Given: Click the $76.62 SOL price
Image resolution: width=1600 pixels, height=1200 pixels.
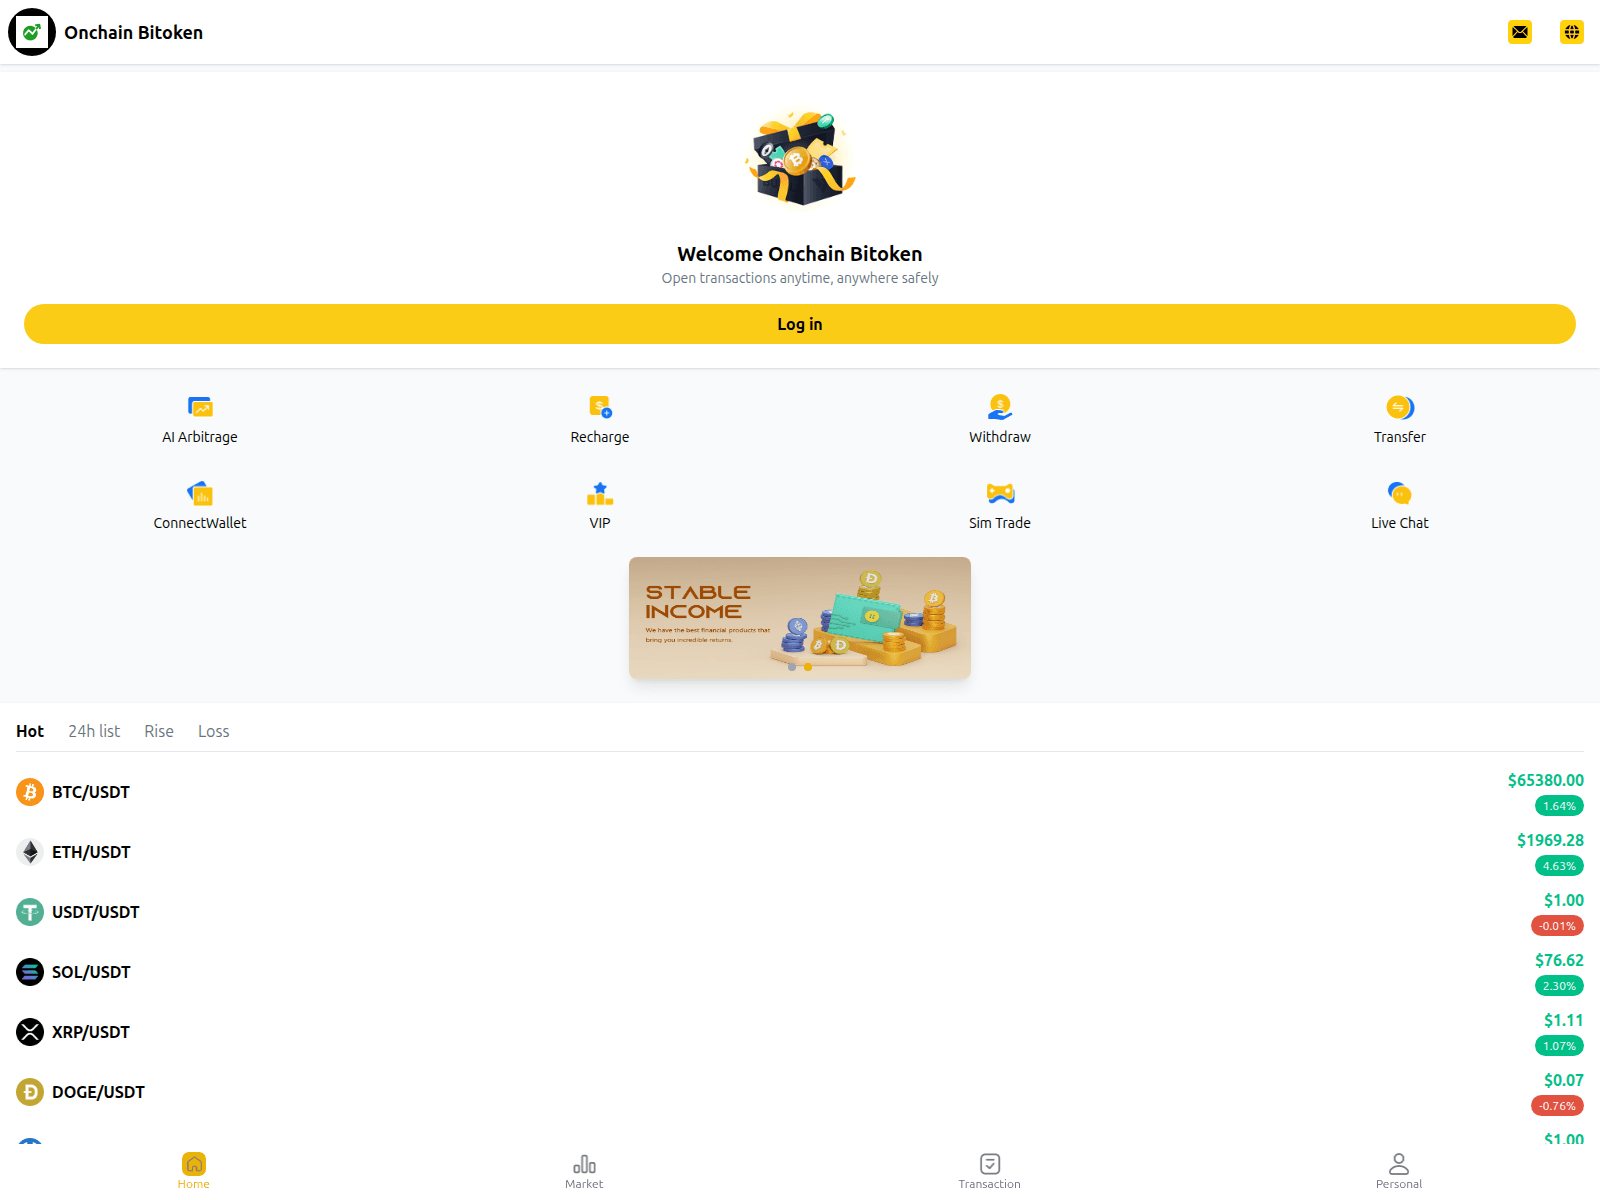Looking at the screenshot, I should click(x=1559, y=960).
